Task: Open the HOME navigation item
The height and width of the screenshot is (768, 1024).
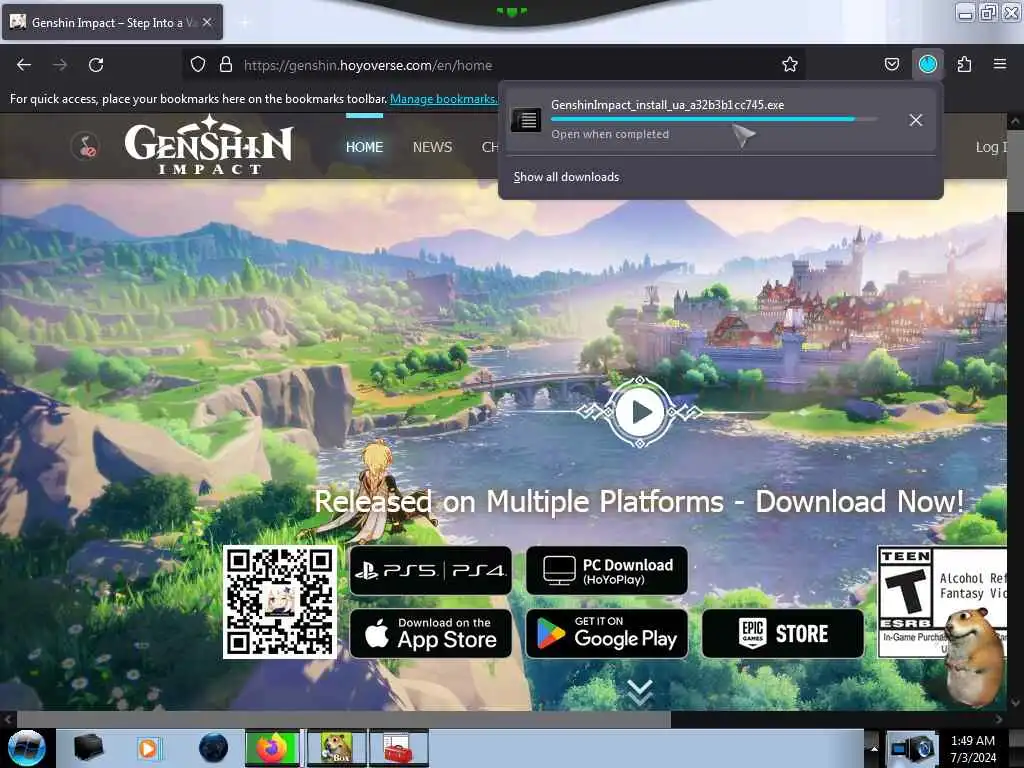Action: pyautogui.click(x=364, y=147)
